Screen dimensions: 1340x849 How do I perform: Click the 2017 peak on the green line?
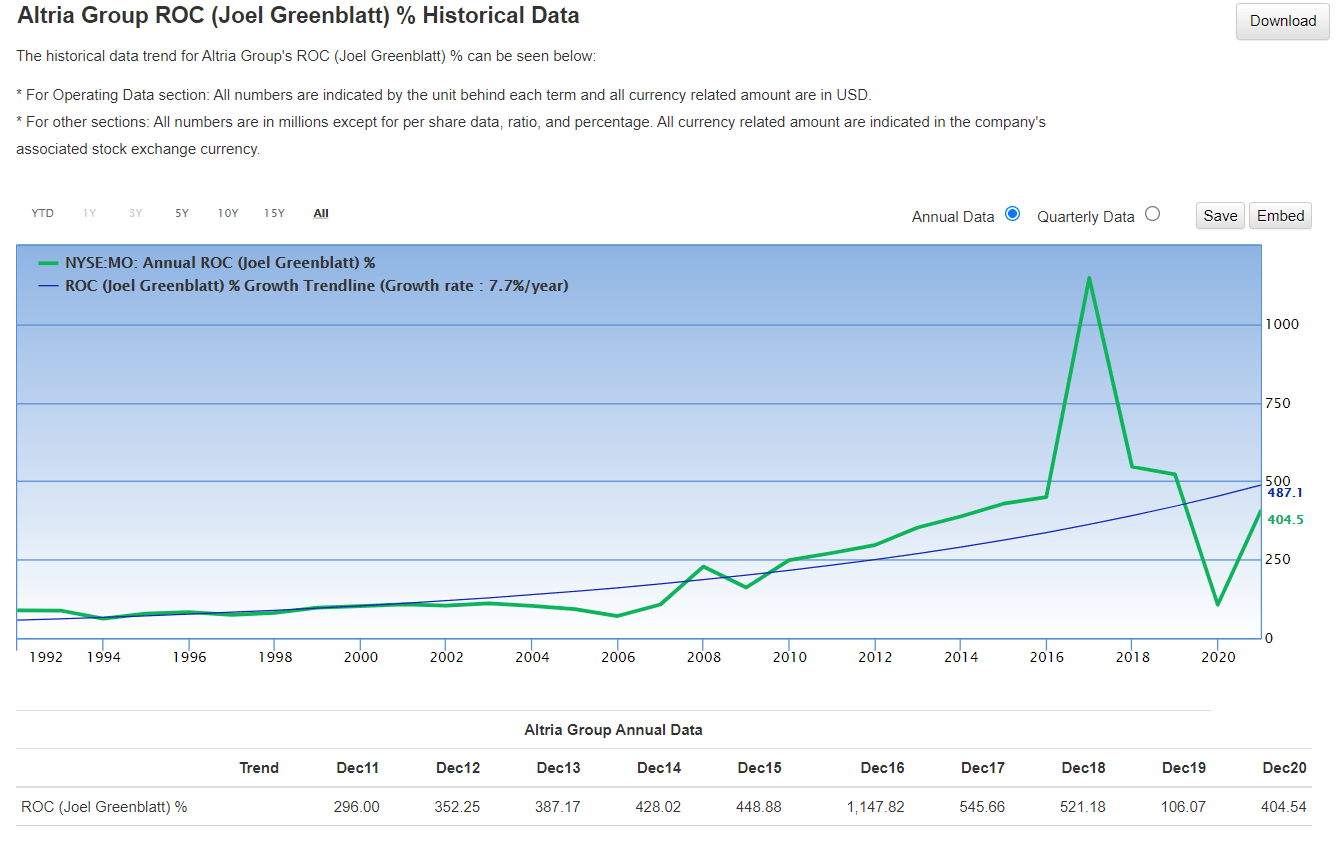(x=1089, y=278)
